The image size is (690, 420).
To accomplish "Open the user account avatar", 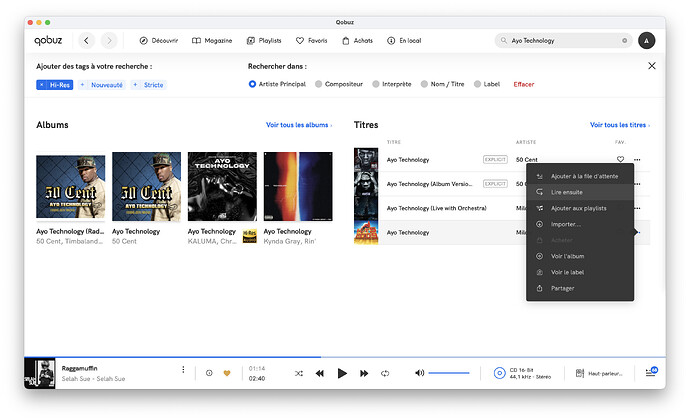I will (x=646, y=41).
